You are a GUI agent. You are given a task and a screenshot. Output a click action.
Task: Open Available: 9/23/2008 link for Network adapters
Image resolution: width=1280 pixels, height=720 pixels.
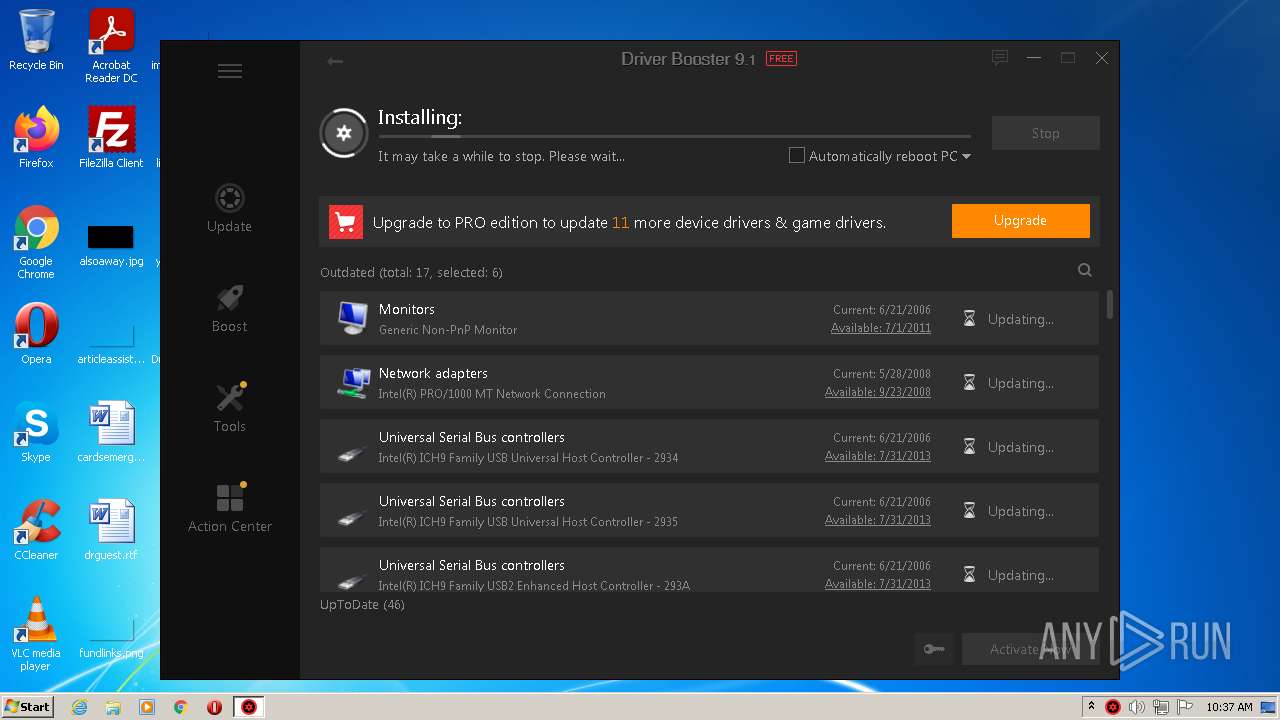coord(877,392)
